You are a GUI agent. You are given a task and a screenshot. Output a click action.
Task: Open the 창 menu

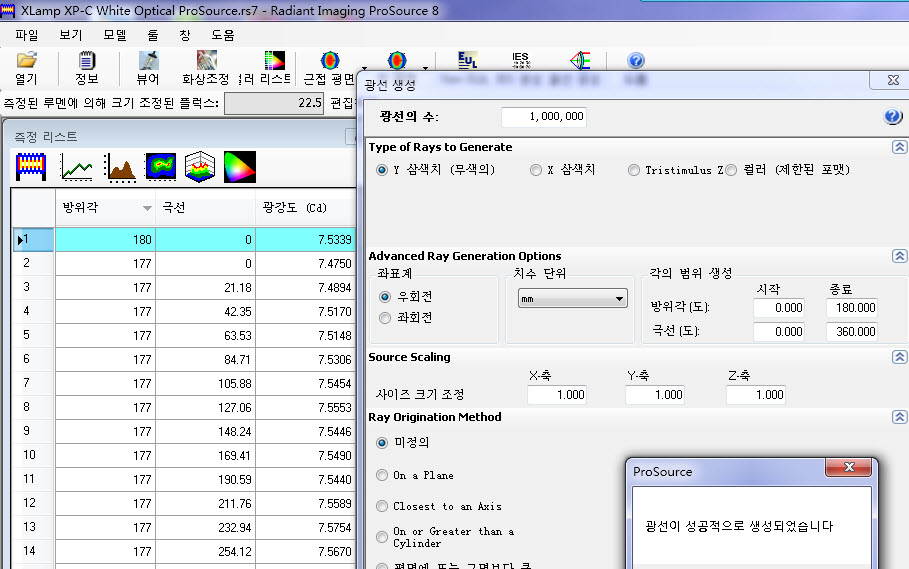pos(185,35)
